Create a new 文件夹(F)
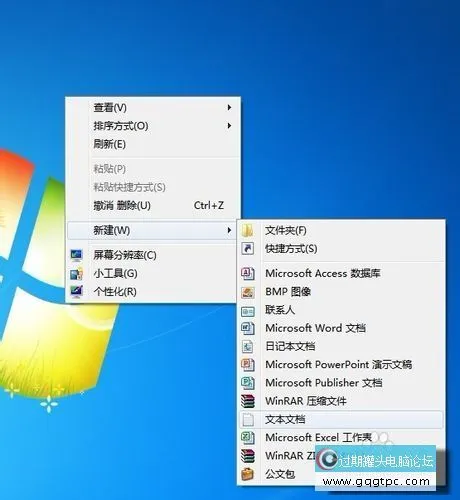 [x=341, y=230]
